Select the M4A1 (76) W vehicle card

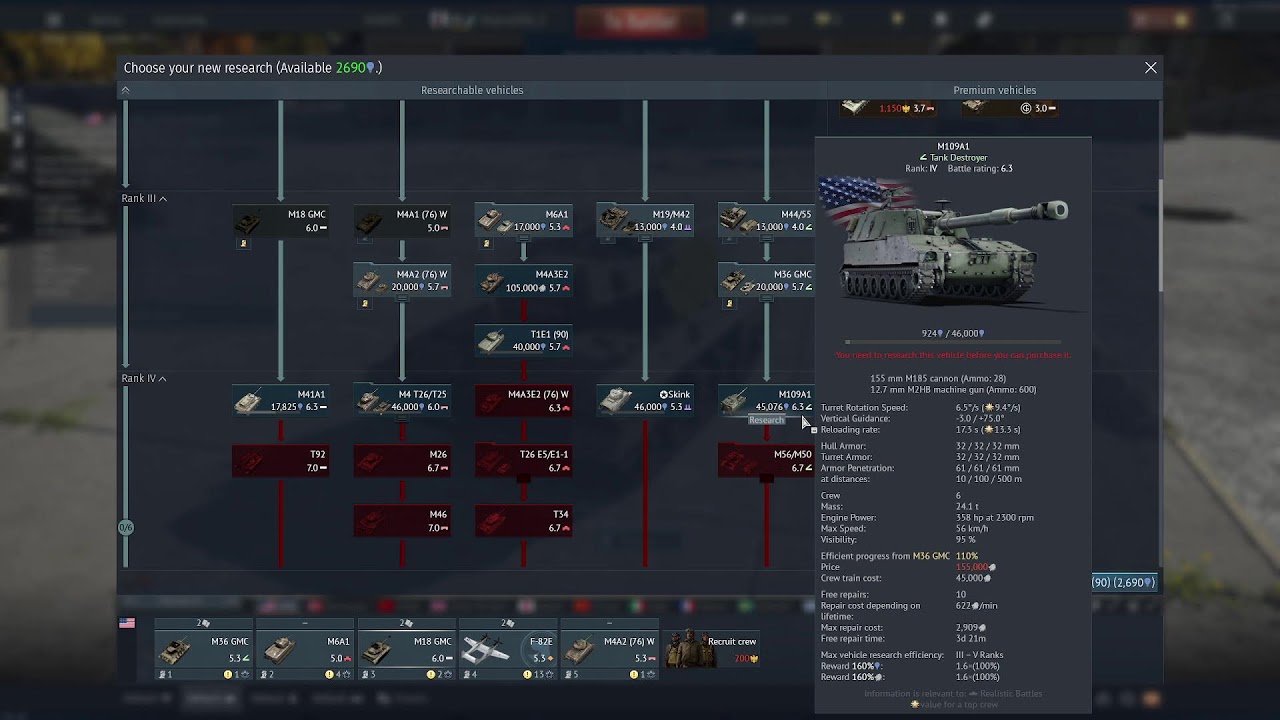coord(402,221)
